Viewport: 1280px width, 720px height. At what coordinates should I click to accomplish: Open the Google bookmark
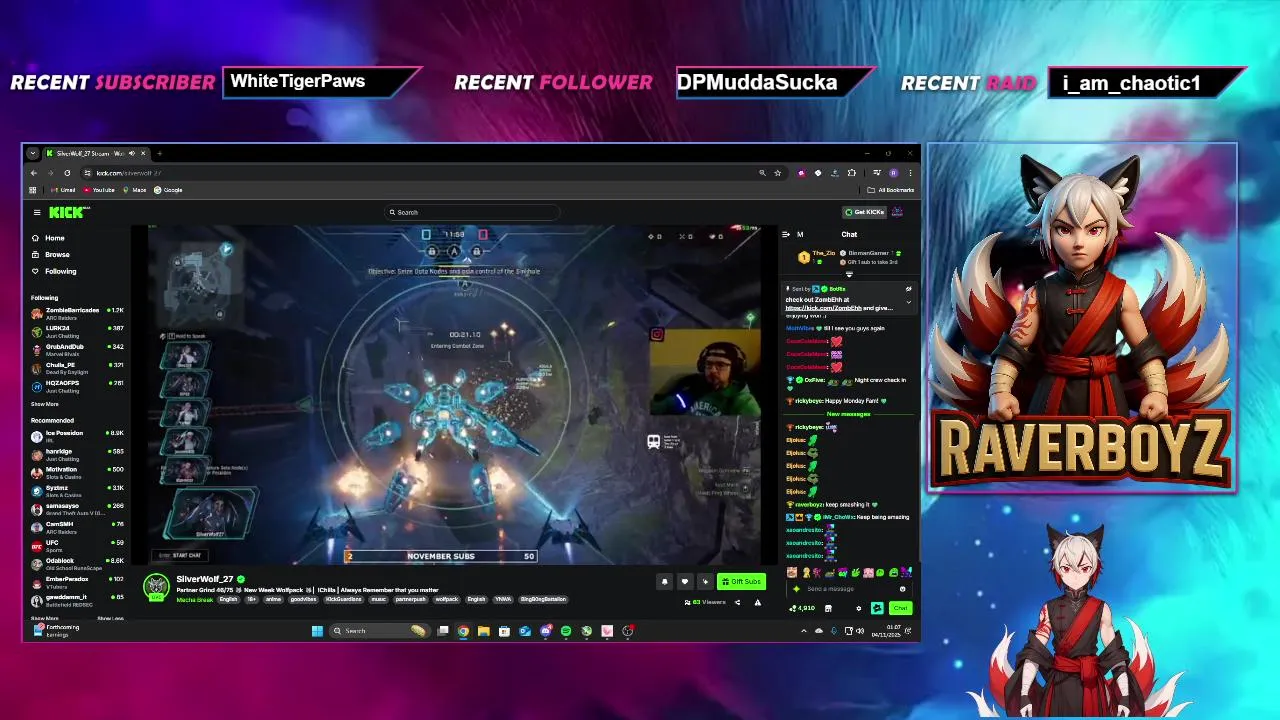[168, 190]
